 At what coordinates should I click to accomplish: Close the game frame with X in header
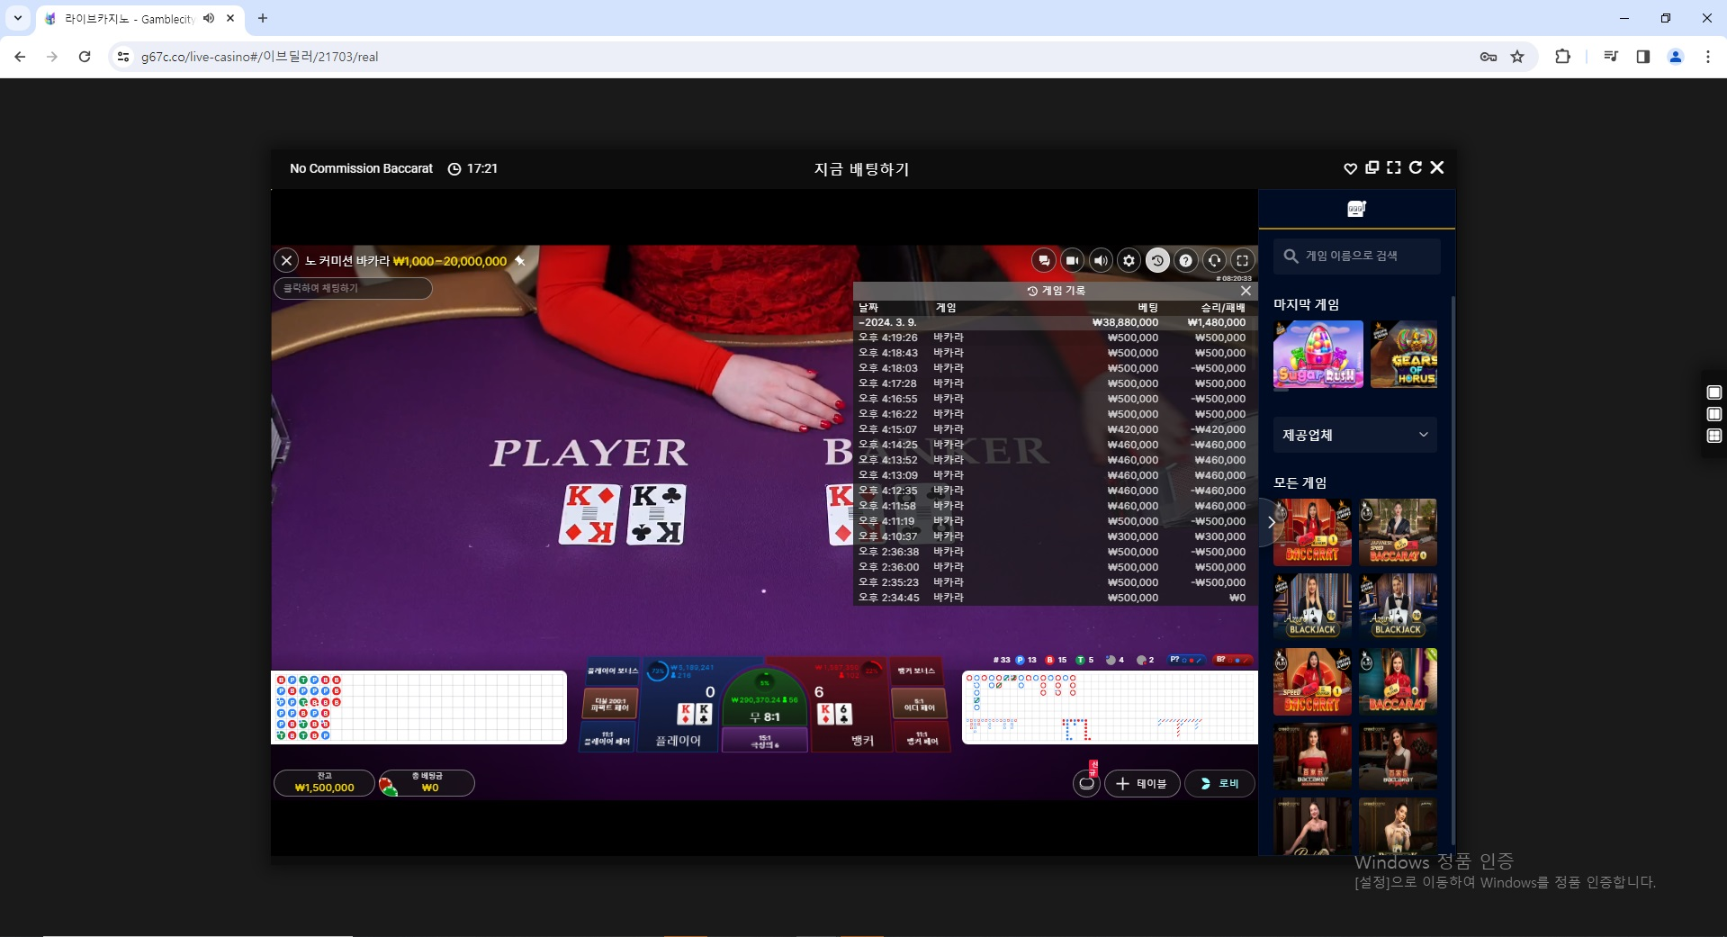tap(1437, 168)
